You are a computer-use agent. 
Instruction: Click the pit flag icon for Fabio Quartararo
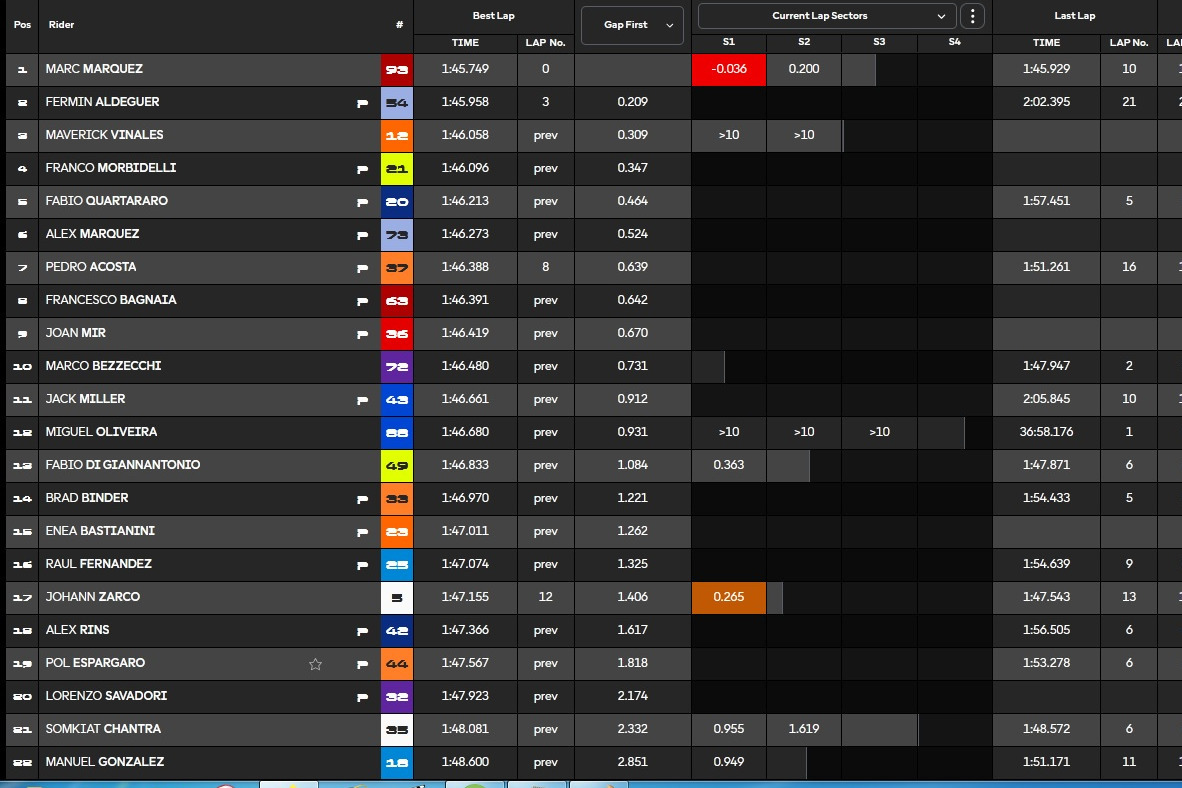pos(363,201)
